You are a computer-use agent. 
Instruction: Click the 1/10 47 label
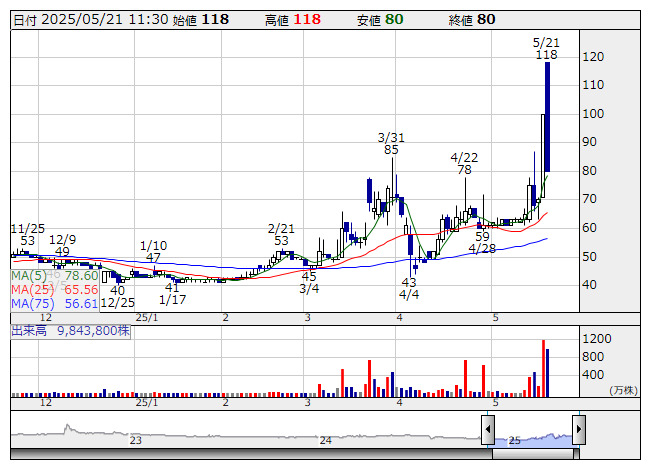click(153, 252)
